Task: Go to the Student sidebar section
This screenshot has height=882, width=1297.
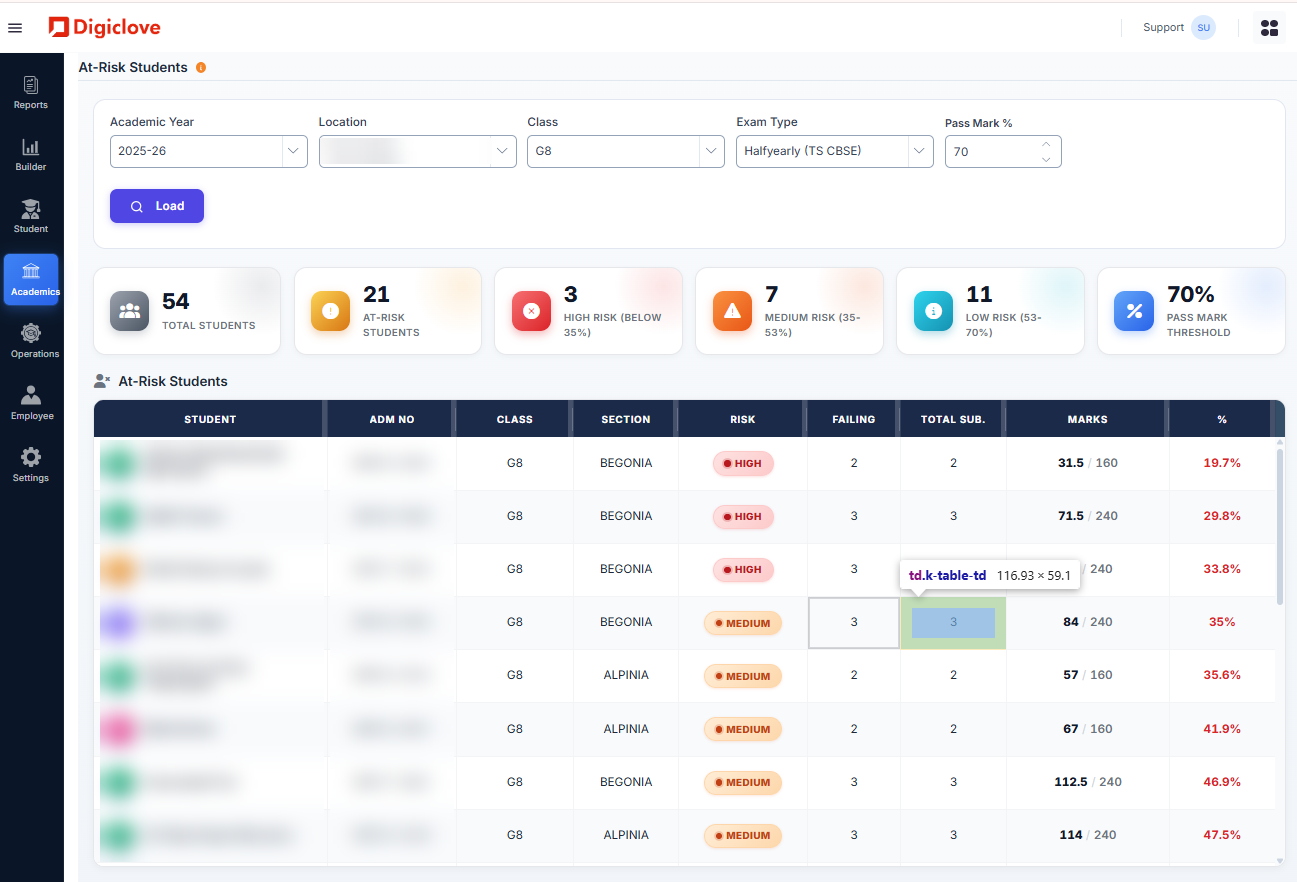Action: click(31, 217)
